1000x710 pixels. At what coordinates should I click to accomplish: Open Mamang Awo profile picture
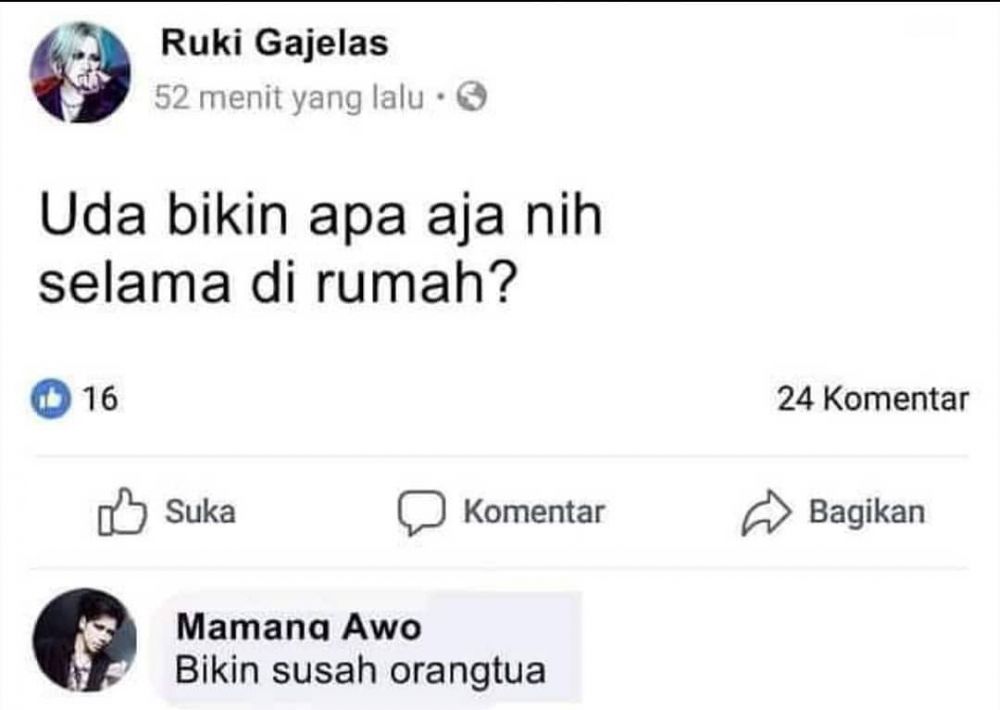[x=85, y=643]
